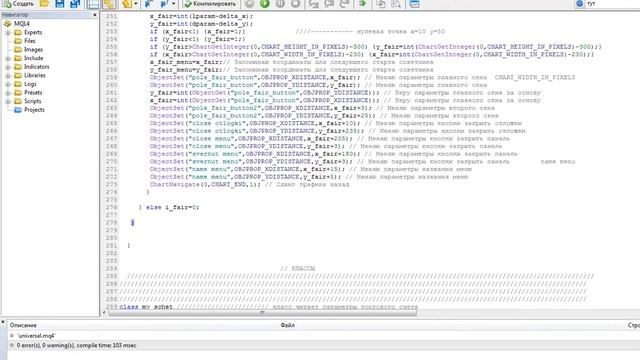Click the Создать (New) toolbar button
This screenshot has height=360, width=640.
click(x=19, y=4)
